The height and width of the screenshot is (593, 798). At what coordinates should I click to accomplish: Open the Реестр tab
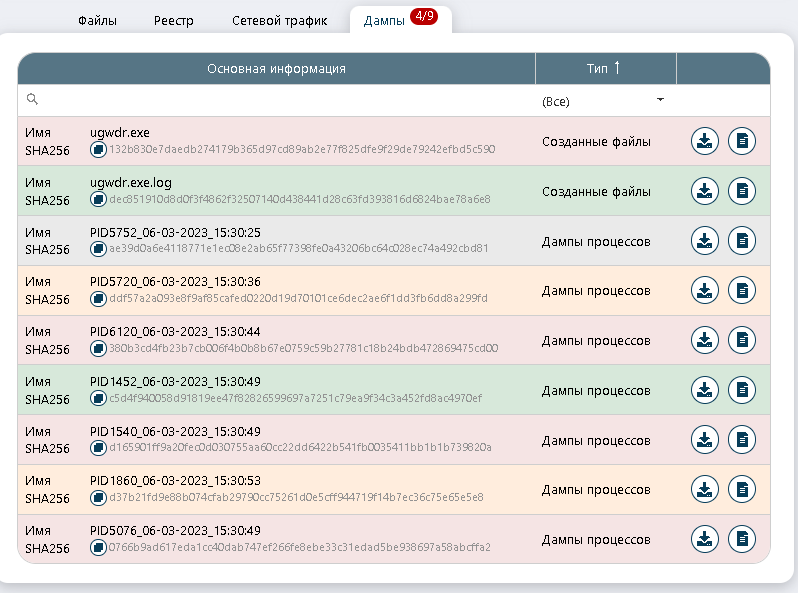pyautogui.click(x=174, y=20)
